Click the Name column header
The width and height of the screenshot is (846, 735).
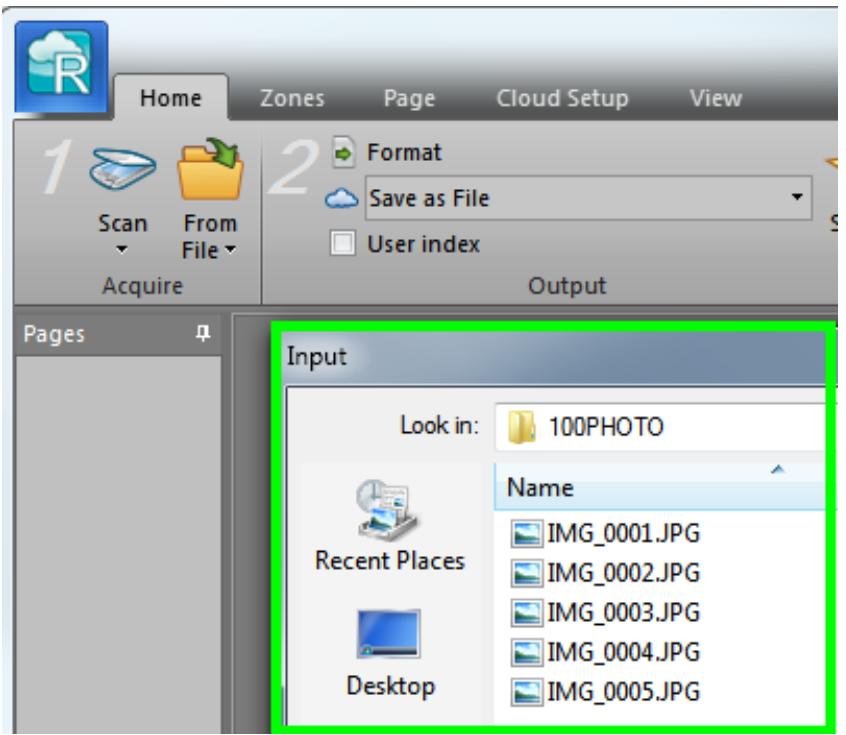pyautogui.click(x=659, y=487)
